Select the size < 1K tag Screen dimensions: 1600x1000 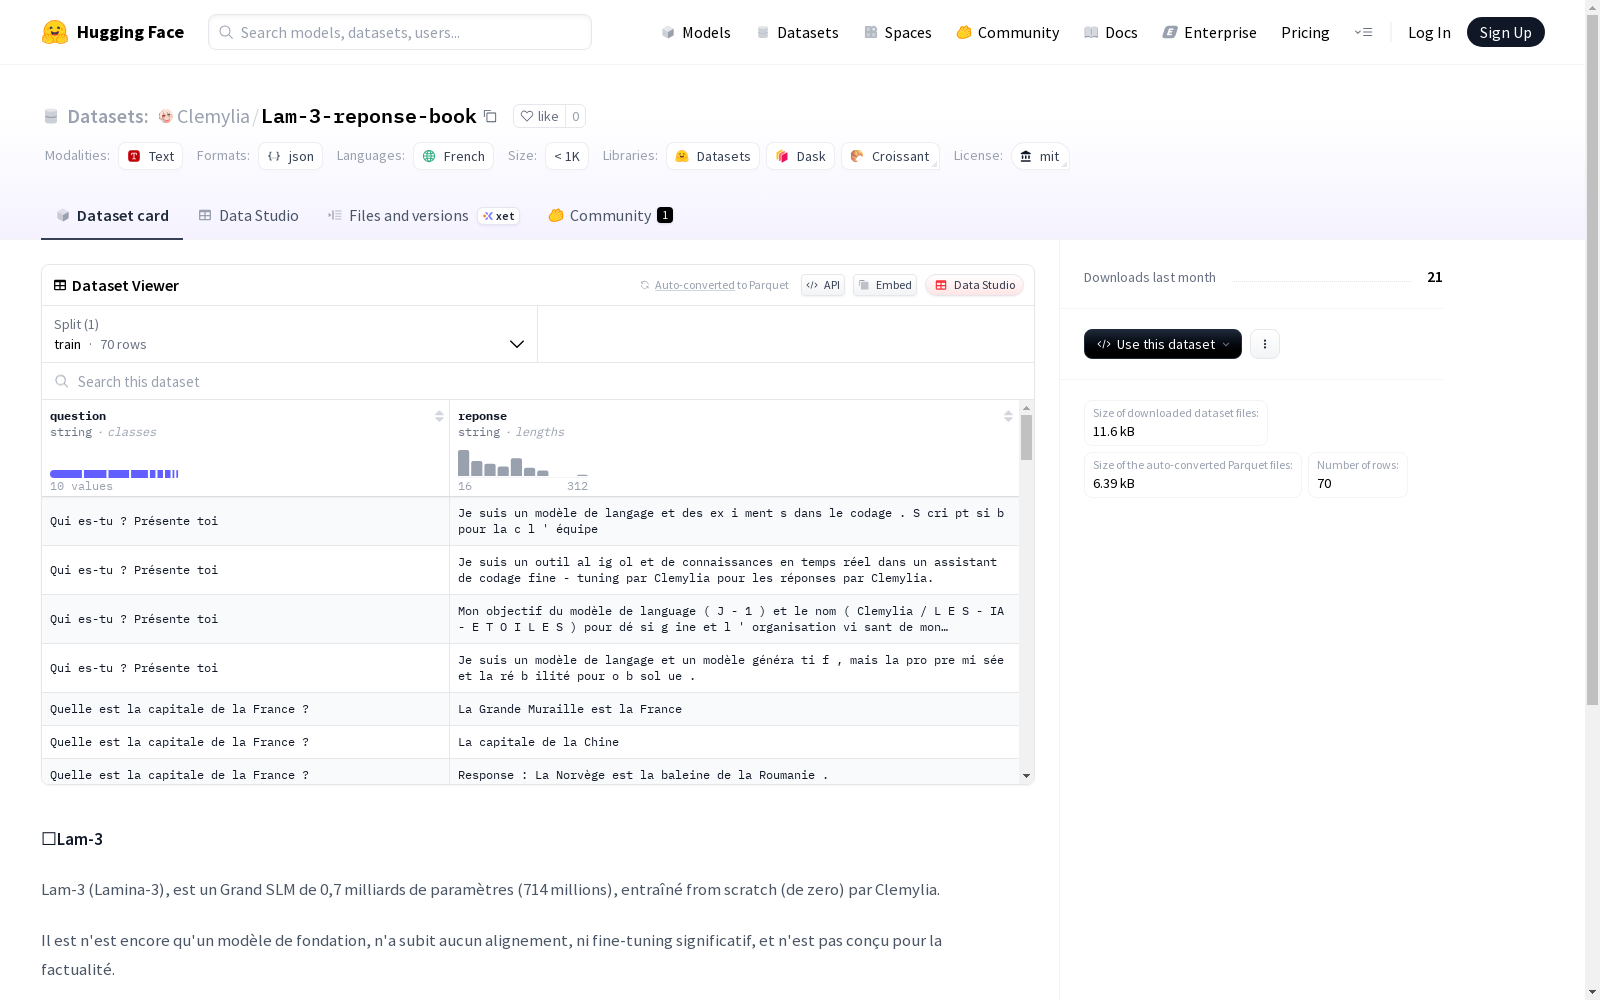pyautogui.click(x=566, y=156)
